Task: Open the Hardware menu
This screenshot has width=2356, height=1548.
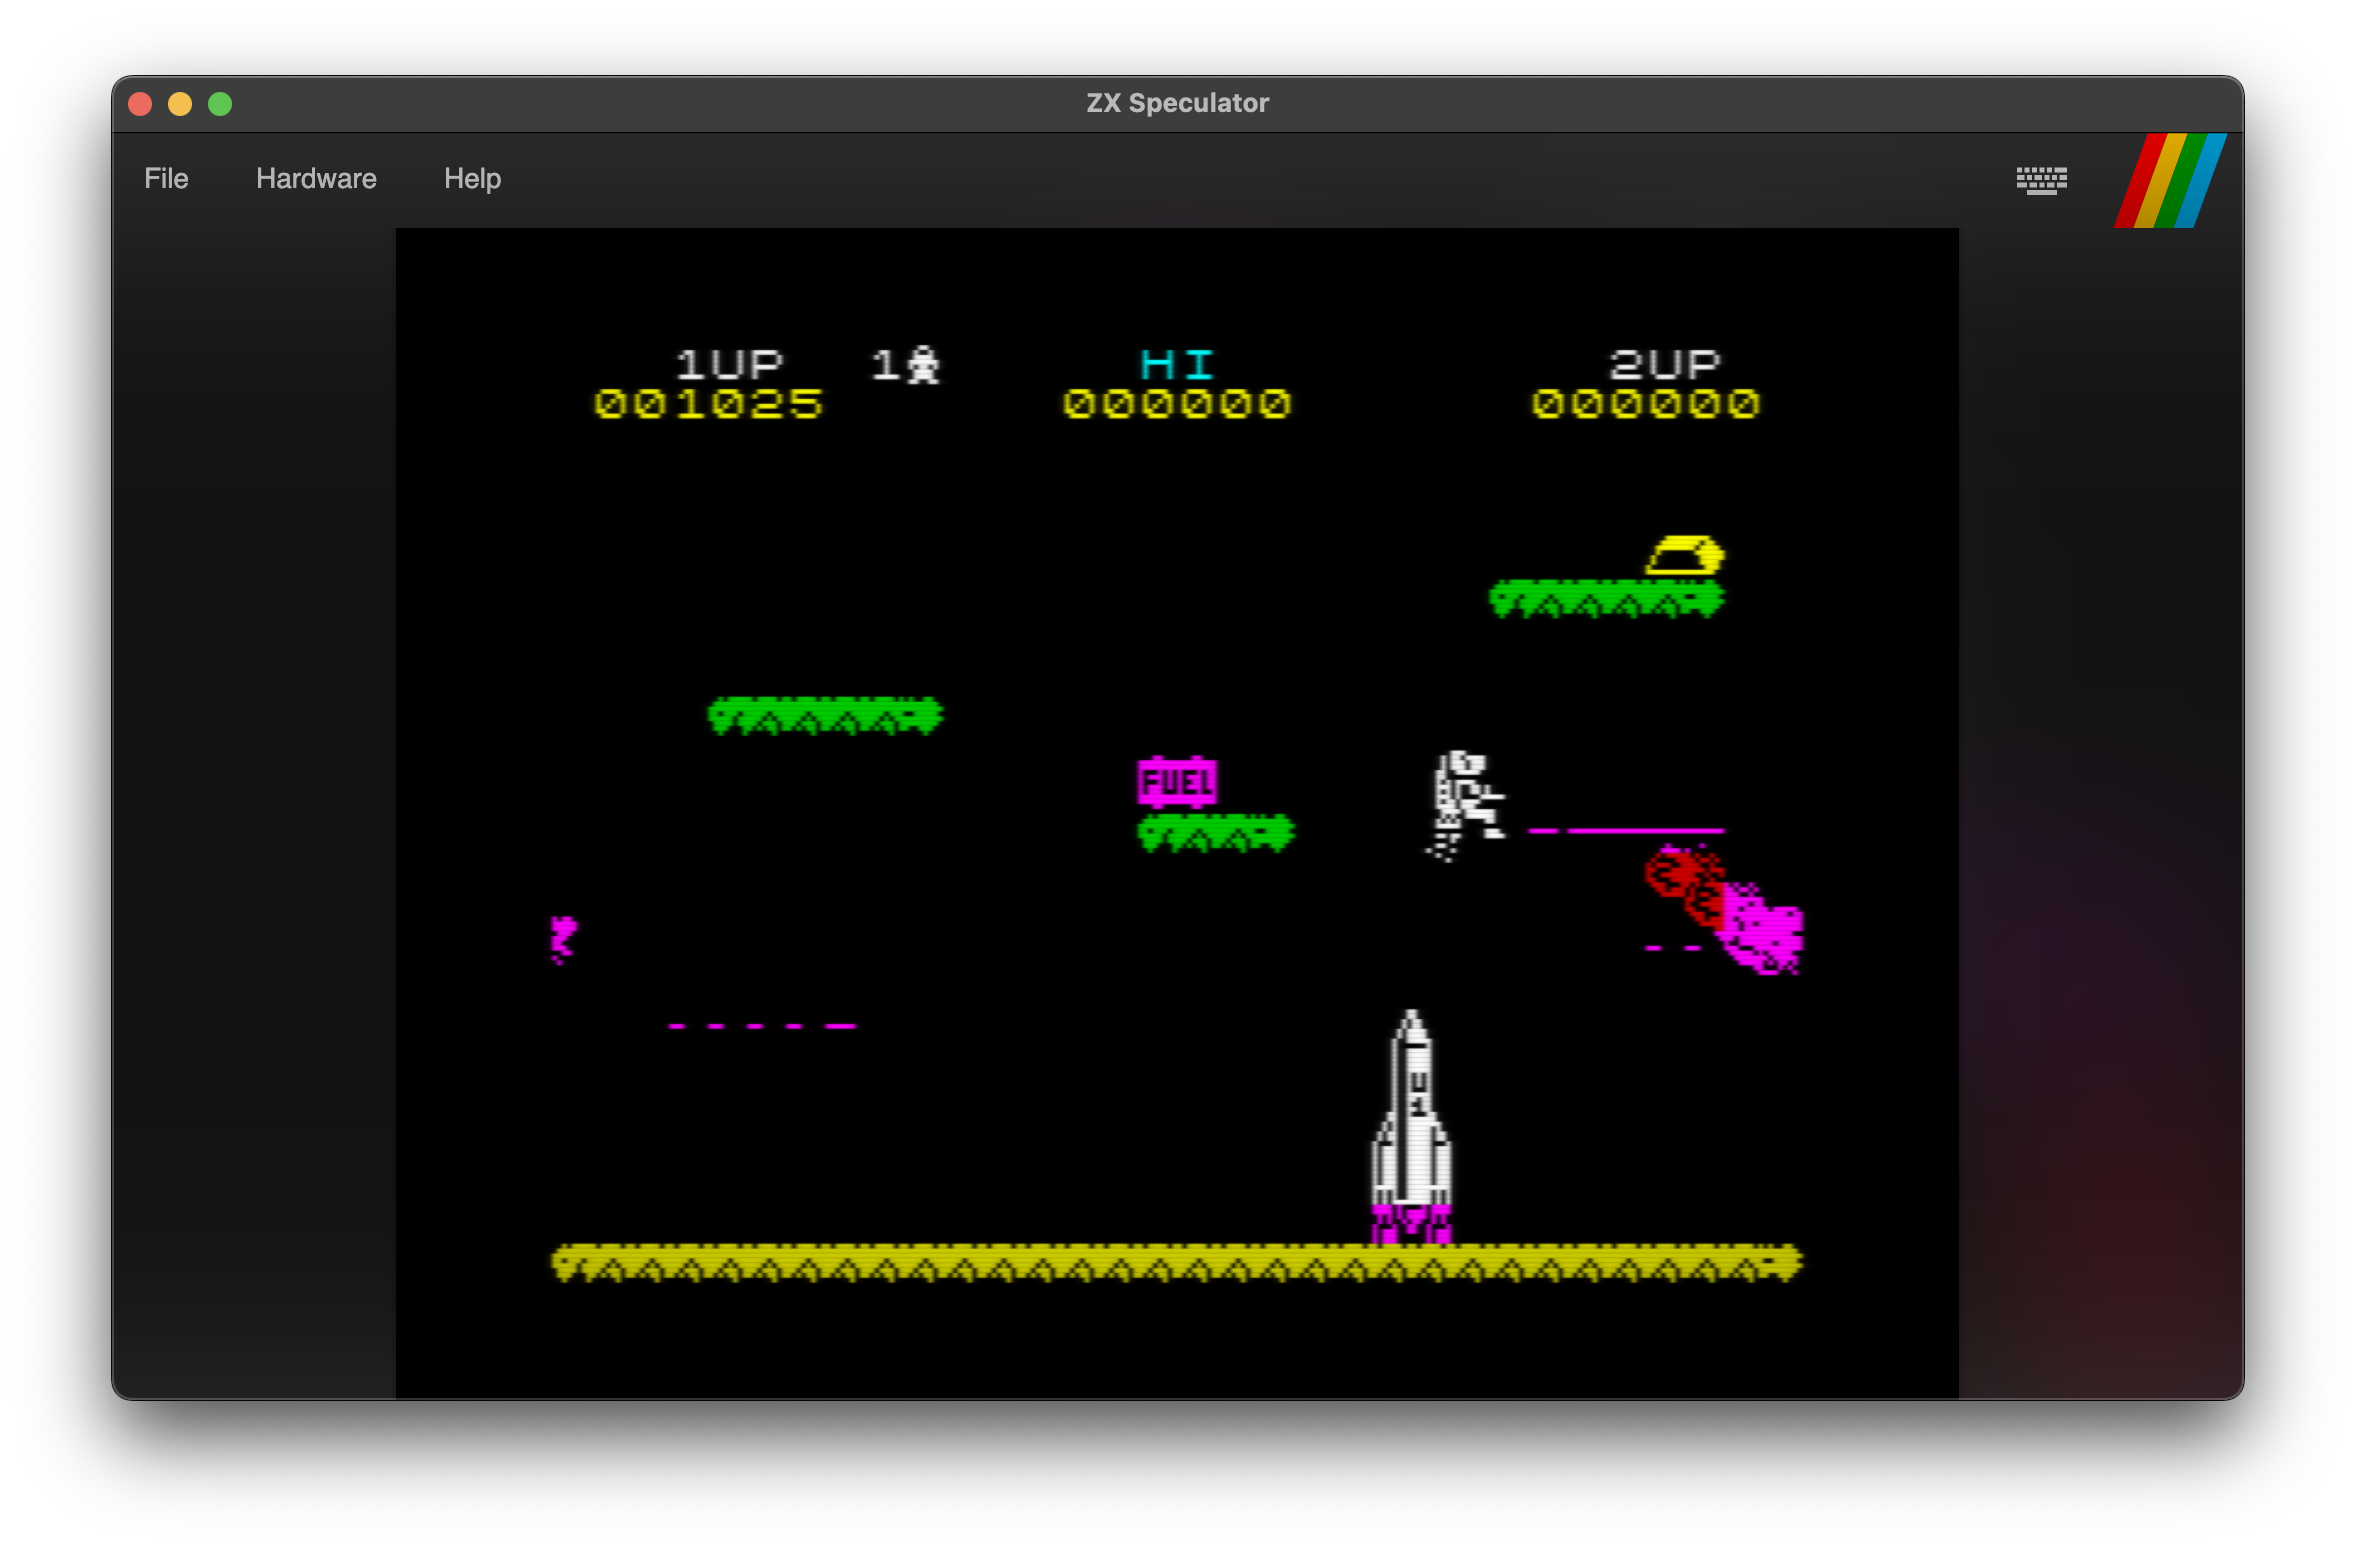Action: [x=316, y=179]
